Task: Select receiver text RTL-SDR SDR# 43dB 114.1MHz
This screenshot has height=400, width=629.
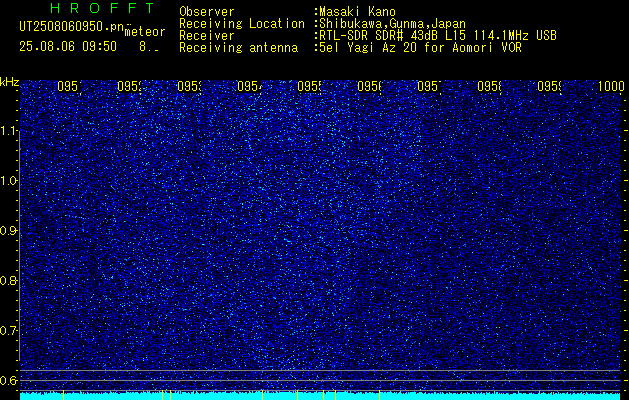Action: tap(438, 36)
